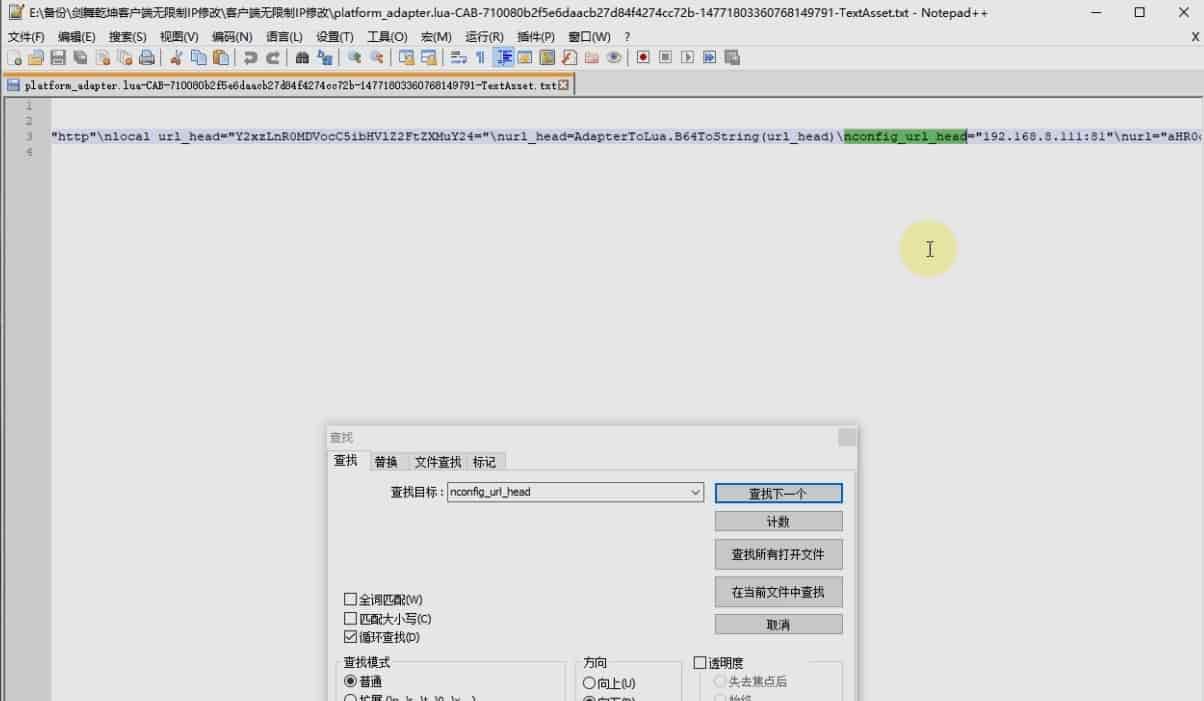Switch to the 文件查找 tab
This screenshot has height=701, width=1204.
click(x=438, y=461)
